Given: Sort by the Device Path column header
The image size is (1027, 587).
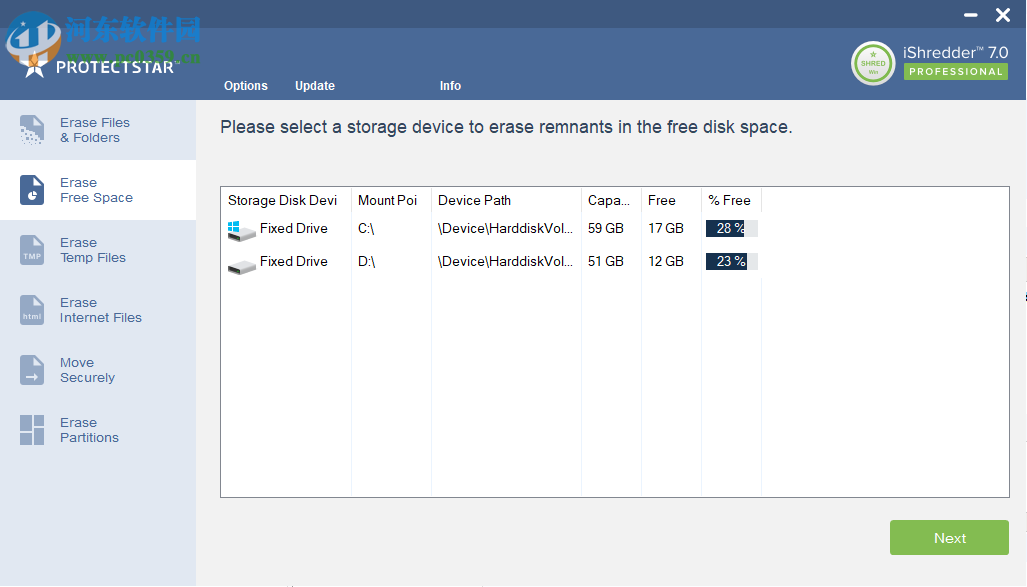Looking at the screenshot, I should tap(505, 200).
